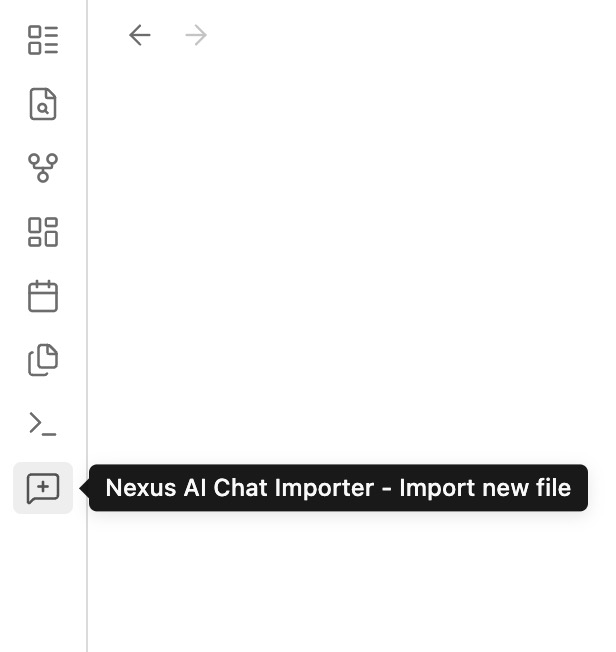
Task: Click the four-square canvas layout icon
Action: 43,232
